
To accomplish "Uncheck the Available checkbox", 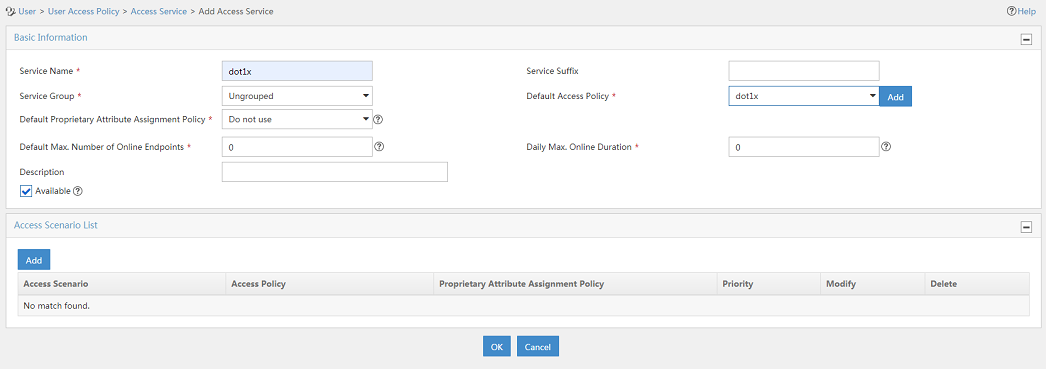I will (27, 192).
